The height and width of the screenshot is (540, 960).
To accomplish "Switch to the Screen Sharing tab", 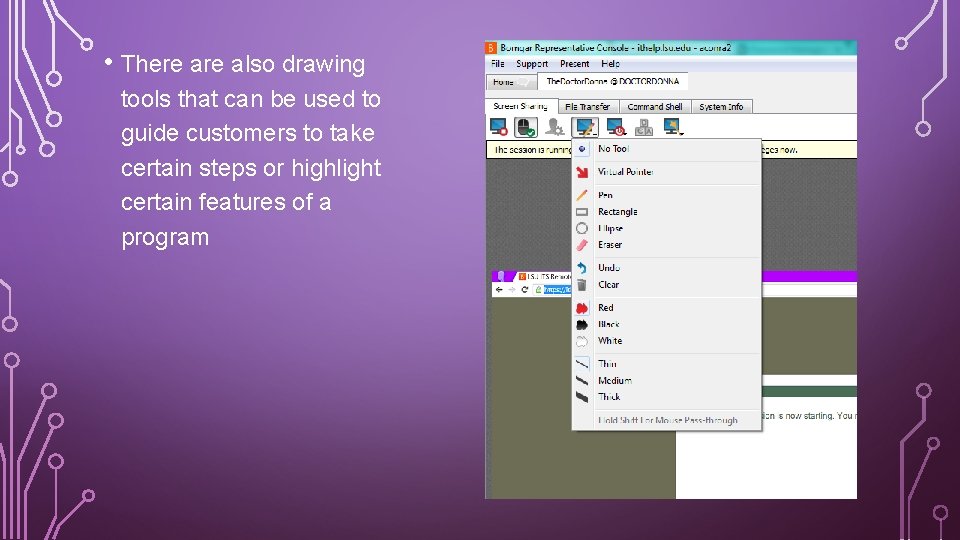I will 521,107.
